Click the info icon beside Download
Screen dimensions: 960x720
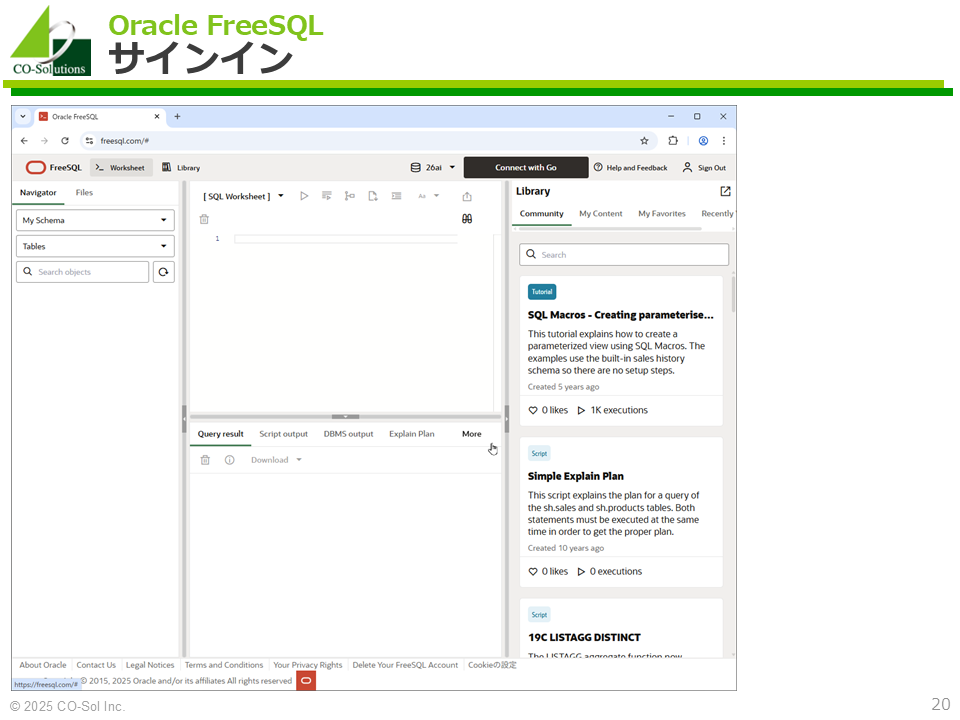[229, 460]
